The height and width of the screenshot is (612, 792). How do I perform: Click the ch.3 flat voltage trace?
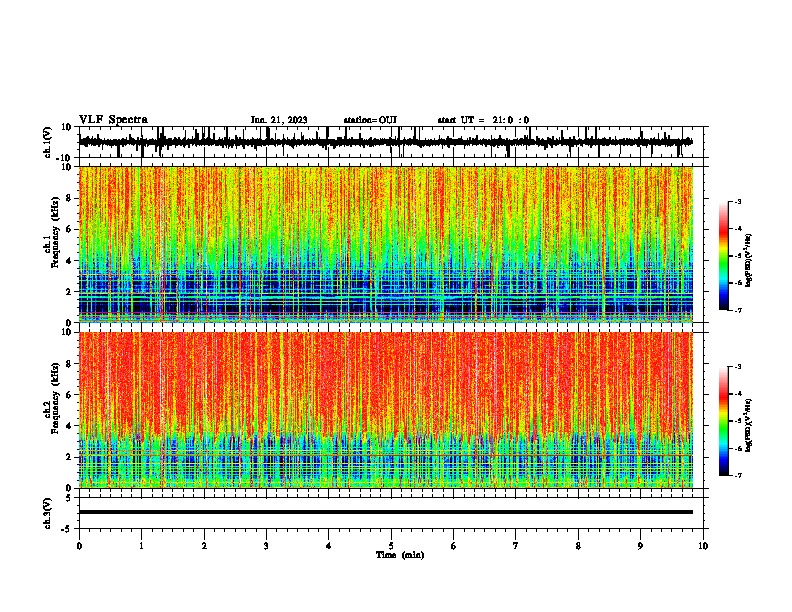coord(386,512)
